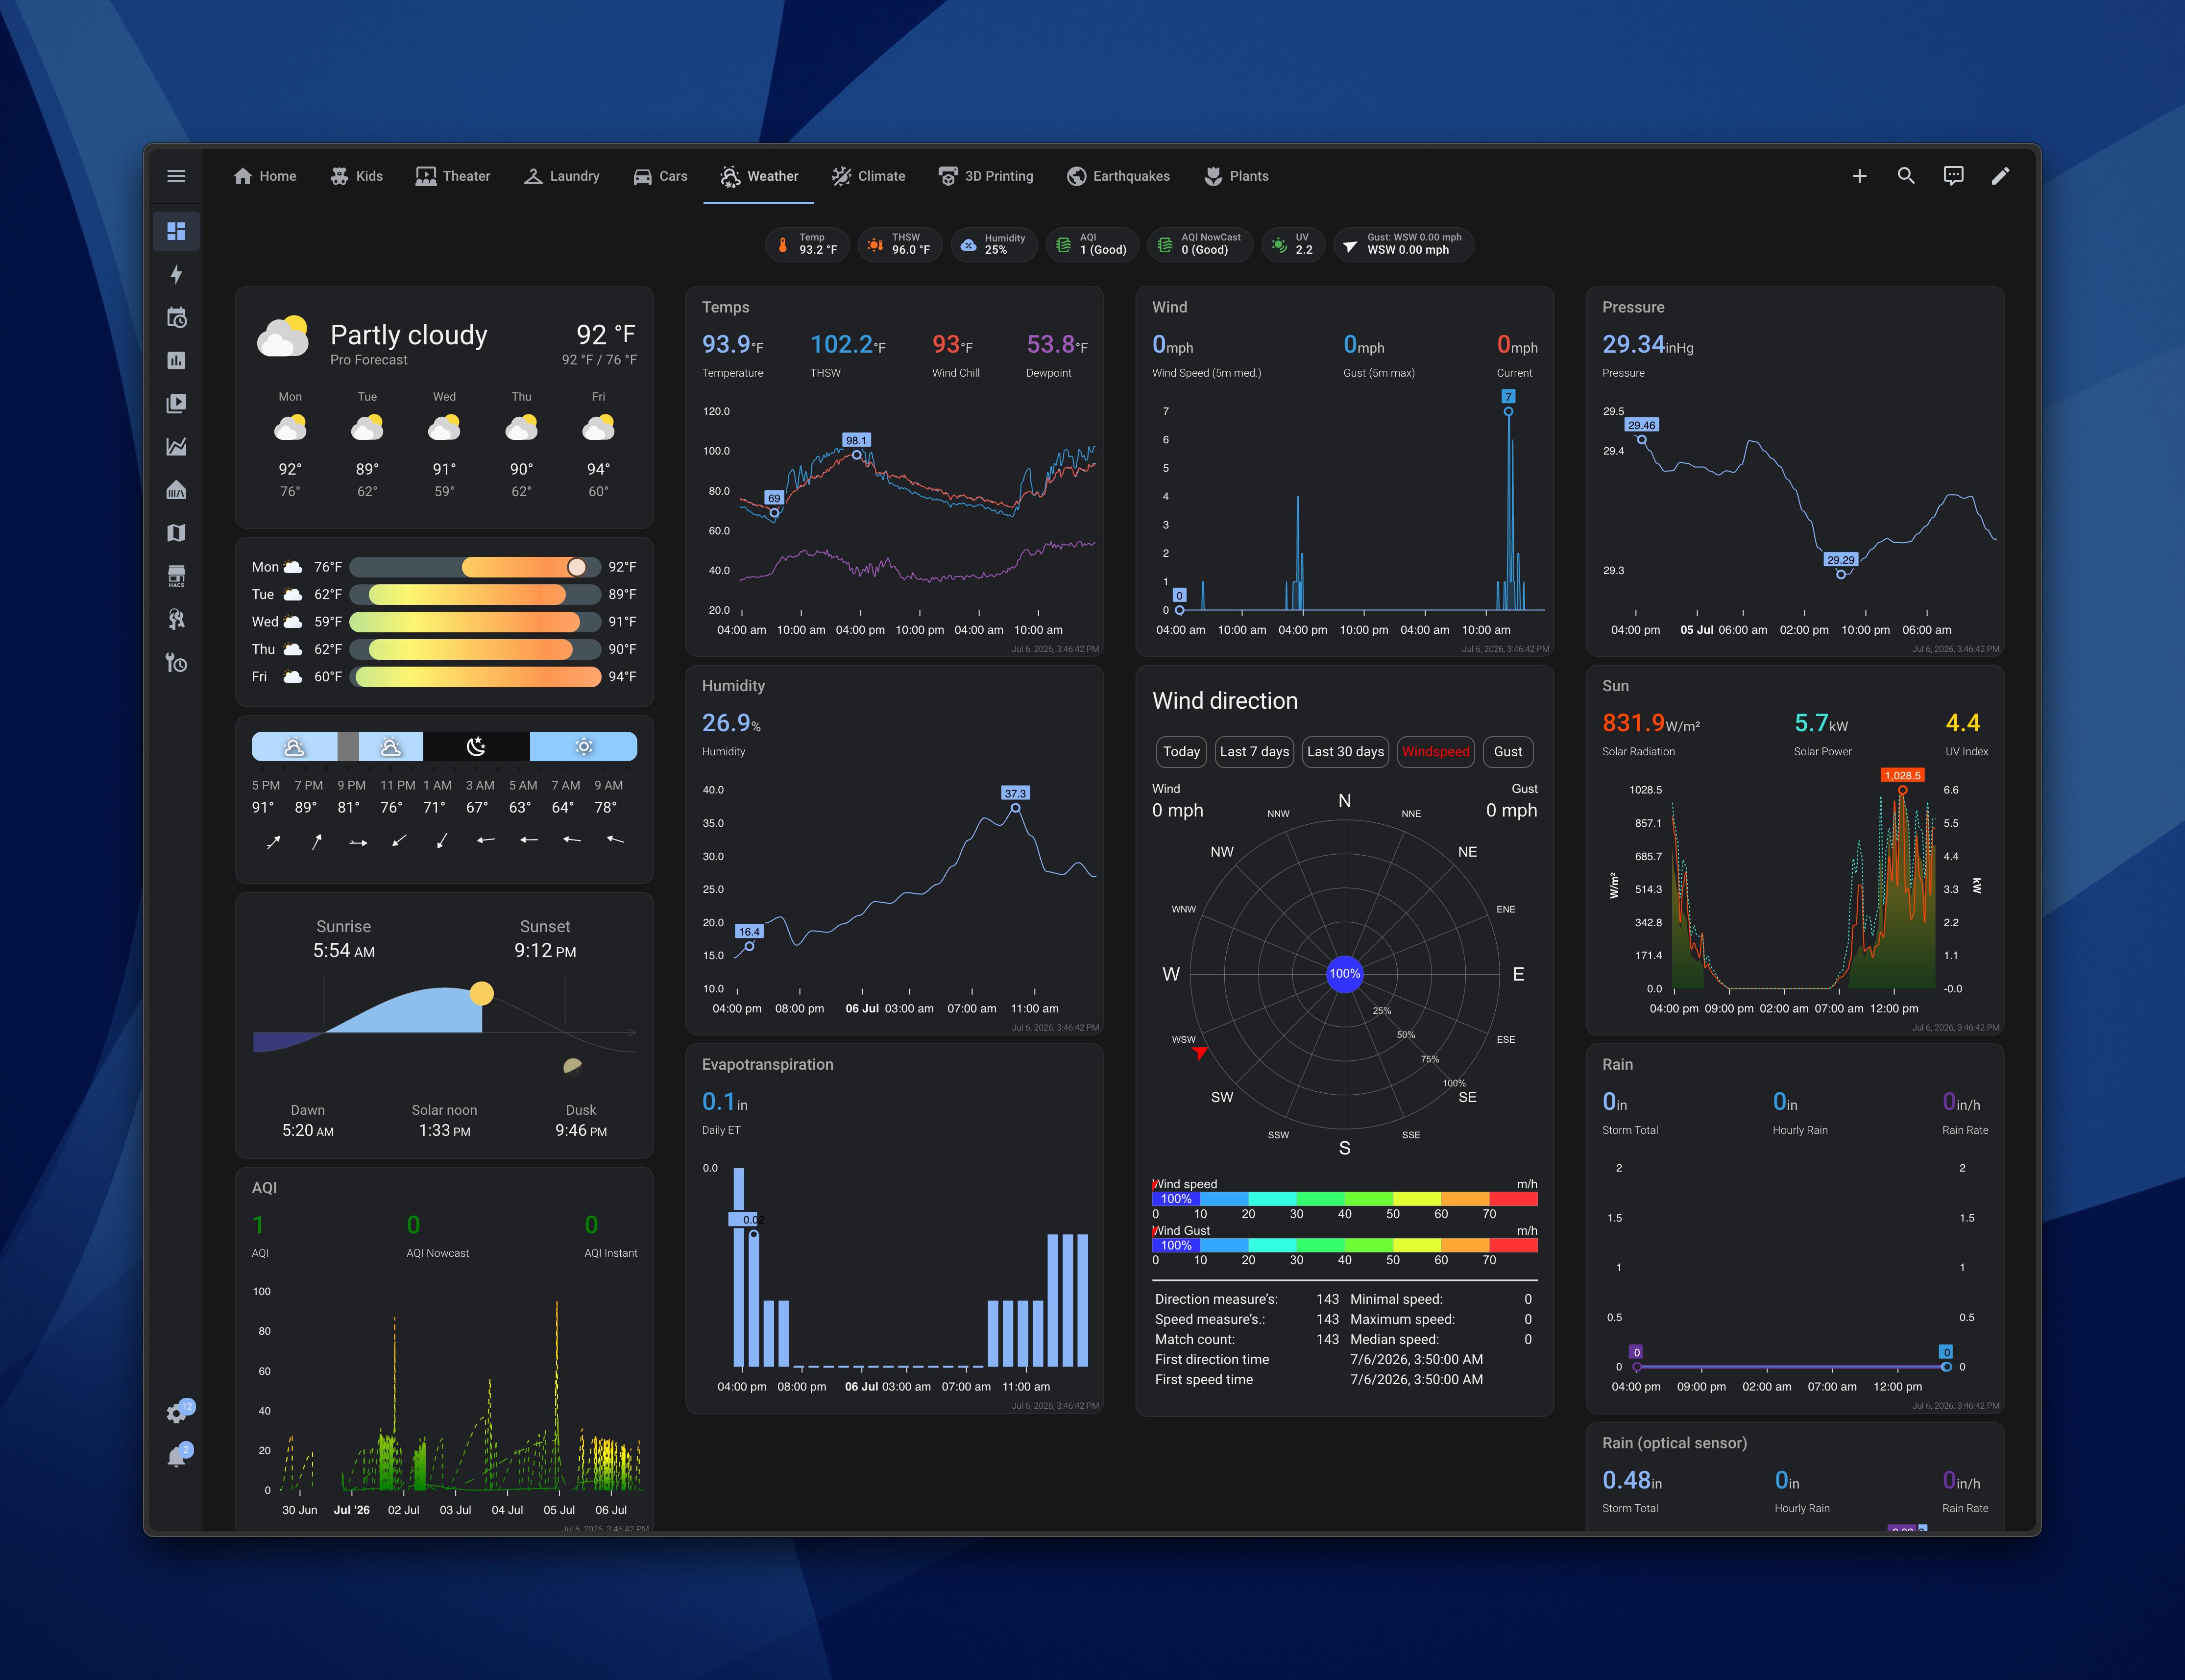Click the 26.9% Humidity value
2185x1680 pixels.
pos(731,723)
